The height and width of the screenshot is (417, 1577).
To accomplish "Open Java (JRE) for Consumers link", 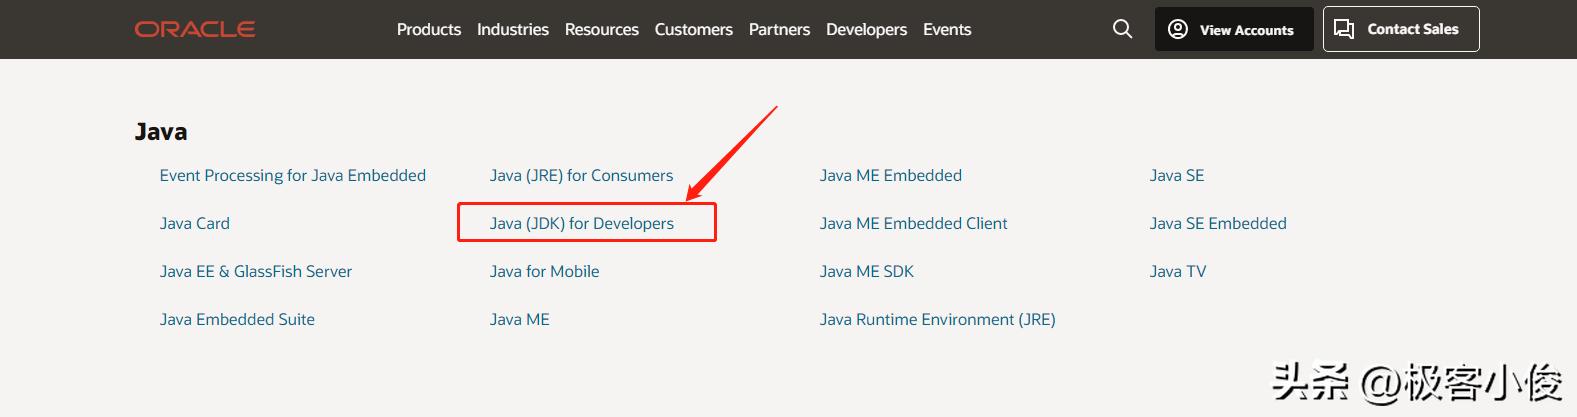I will pos(582,175).
